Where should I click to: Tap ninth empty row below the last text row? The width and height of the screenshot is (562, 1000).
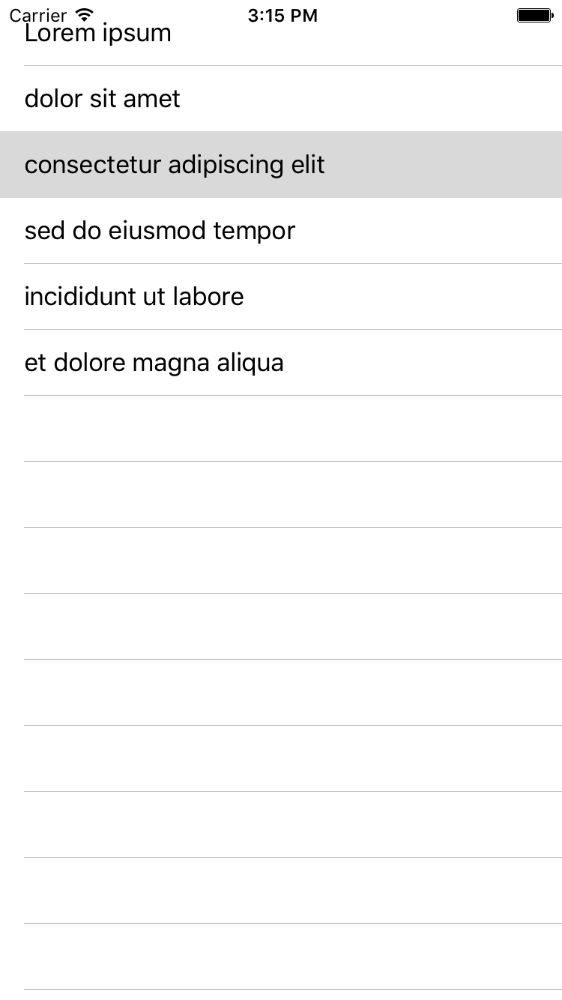coord(281,957)
